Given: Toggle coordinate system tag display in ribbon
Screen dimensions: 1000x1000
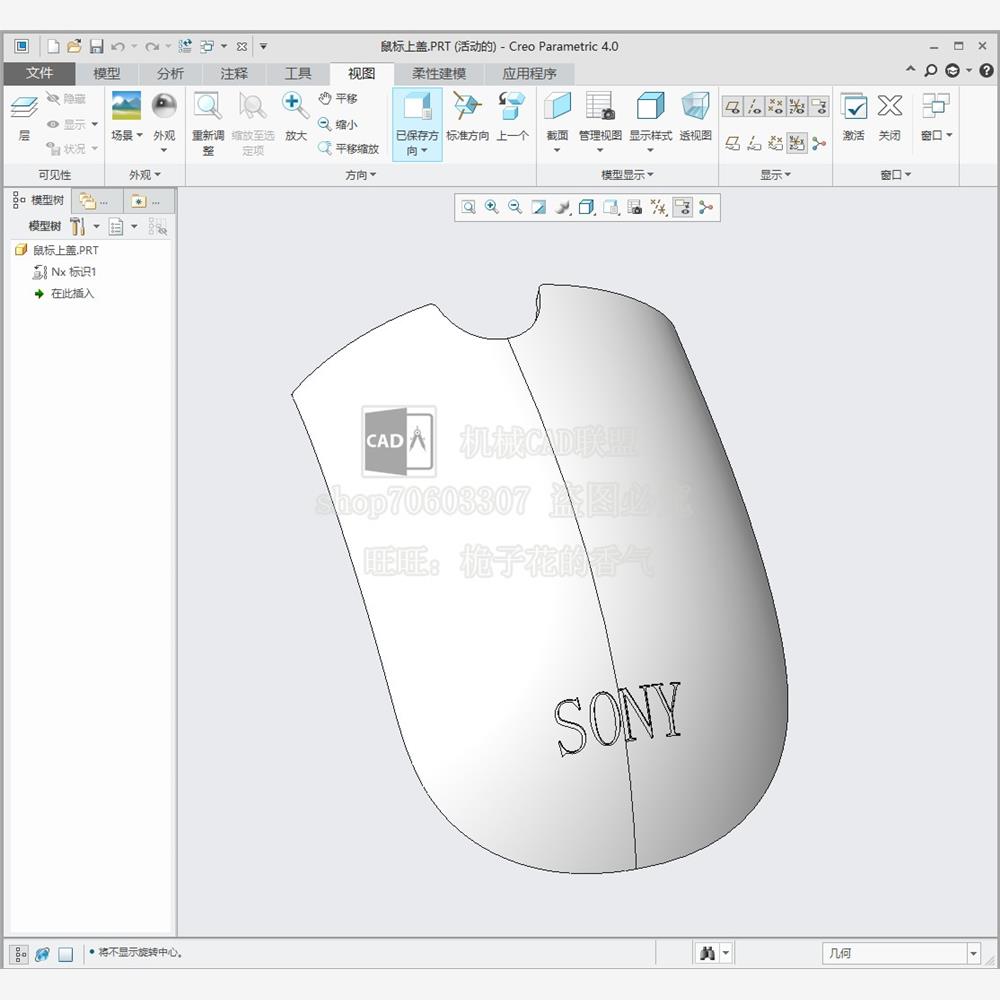Looking at the screenshot, I should [x=797, y=143].
